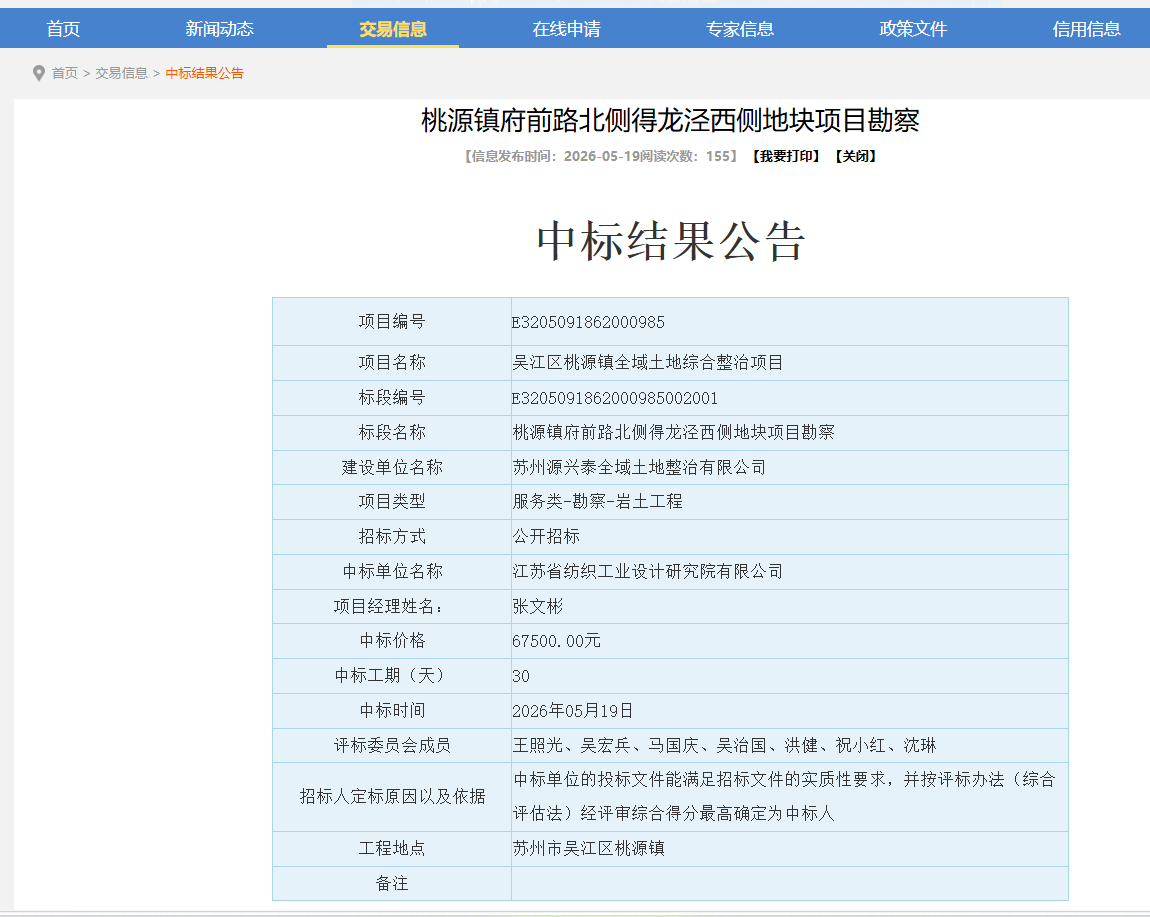Switch to the 信用信息 tab
Image resolution: width=1150 pixels, height=917 pixels.
pyautogui.click(x=1086, y=29)
